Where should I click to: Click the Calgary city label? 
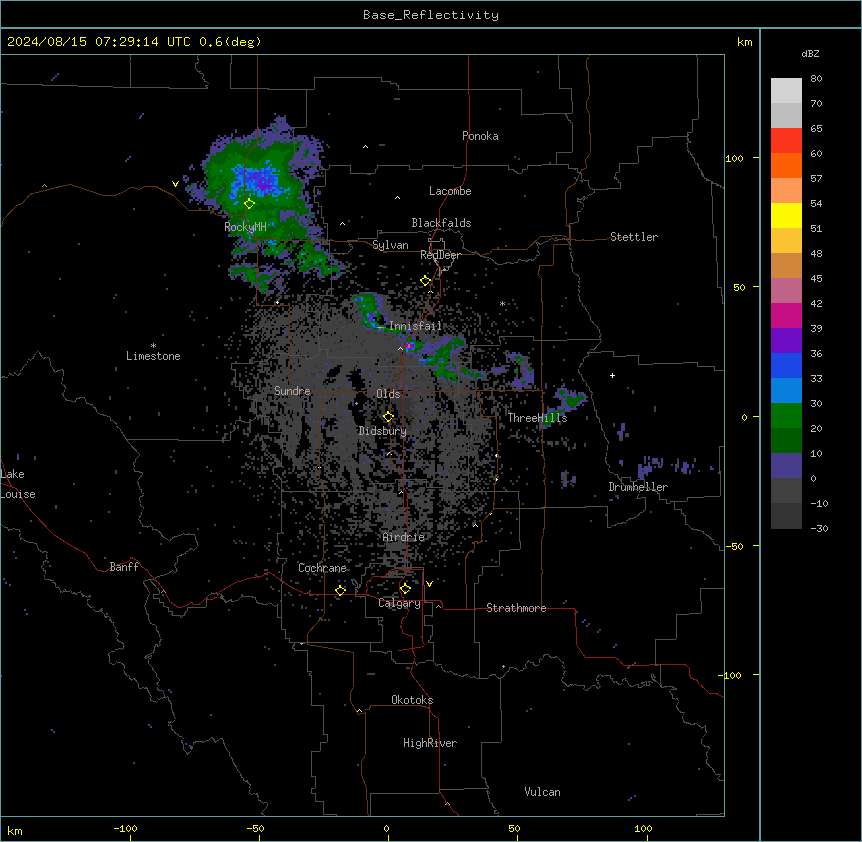pyautogui.click(x=399, y=603)
